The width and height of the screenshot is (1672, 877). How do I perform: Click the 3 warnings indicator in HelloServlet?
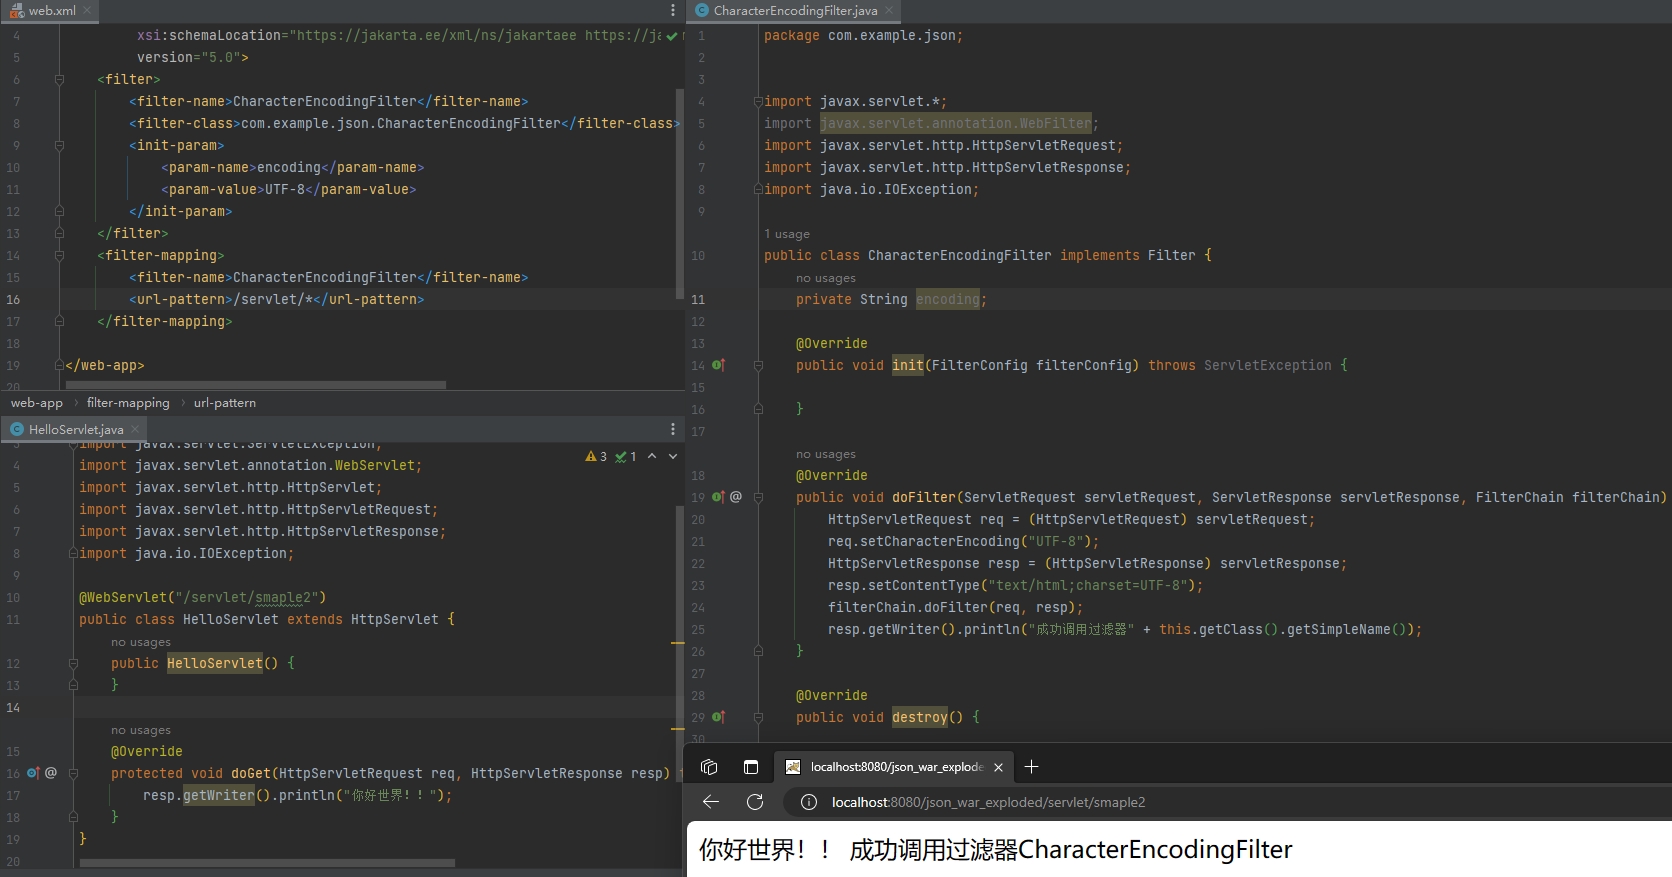pyautogui.click(x=596, y=457)
